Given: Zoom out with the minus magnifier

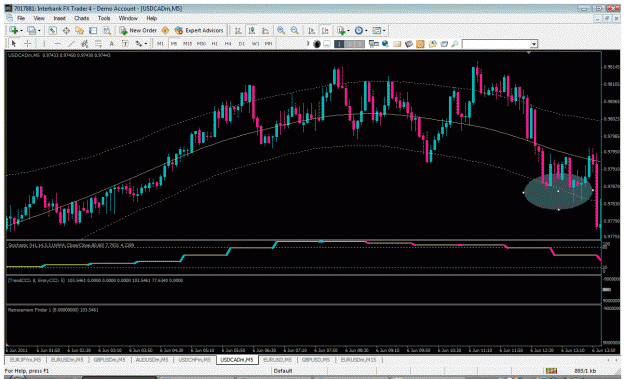Looking at the screenshot, I should coord(295,30).
